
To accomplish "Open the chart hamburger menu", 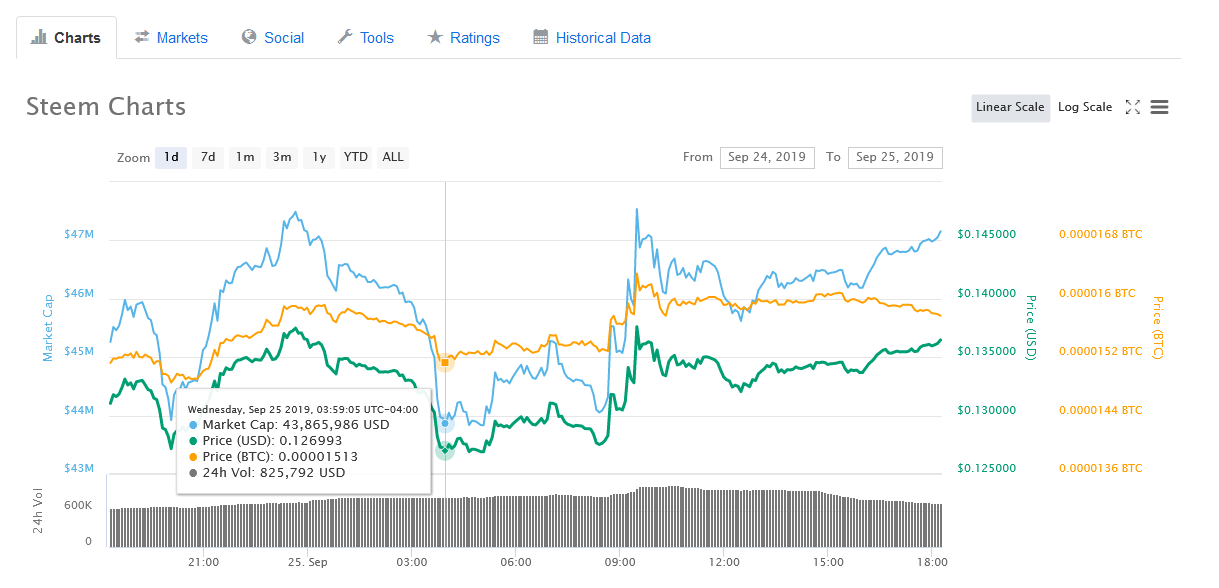I will point(1160,107).
